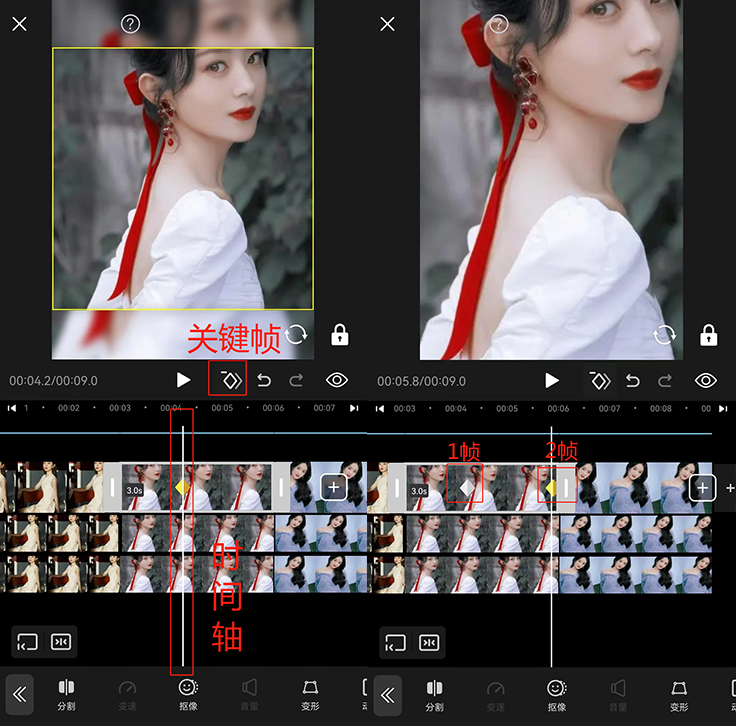Tap 00:07 ruler mark in right timeline
Screen dimensions: 736x726
click(x=609, y=408)
